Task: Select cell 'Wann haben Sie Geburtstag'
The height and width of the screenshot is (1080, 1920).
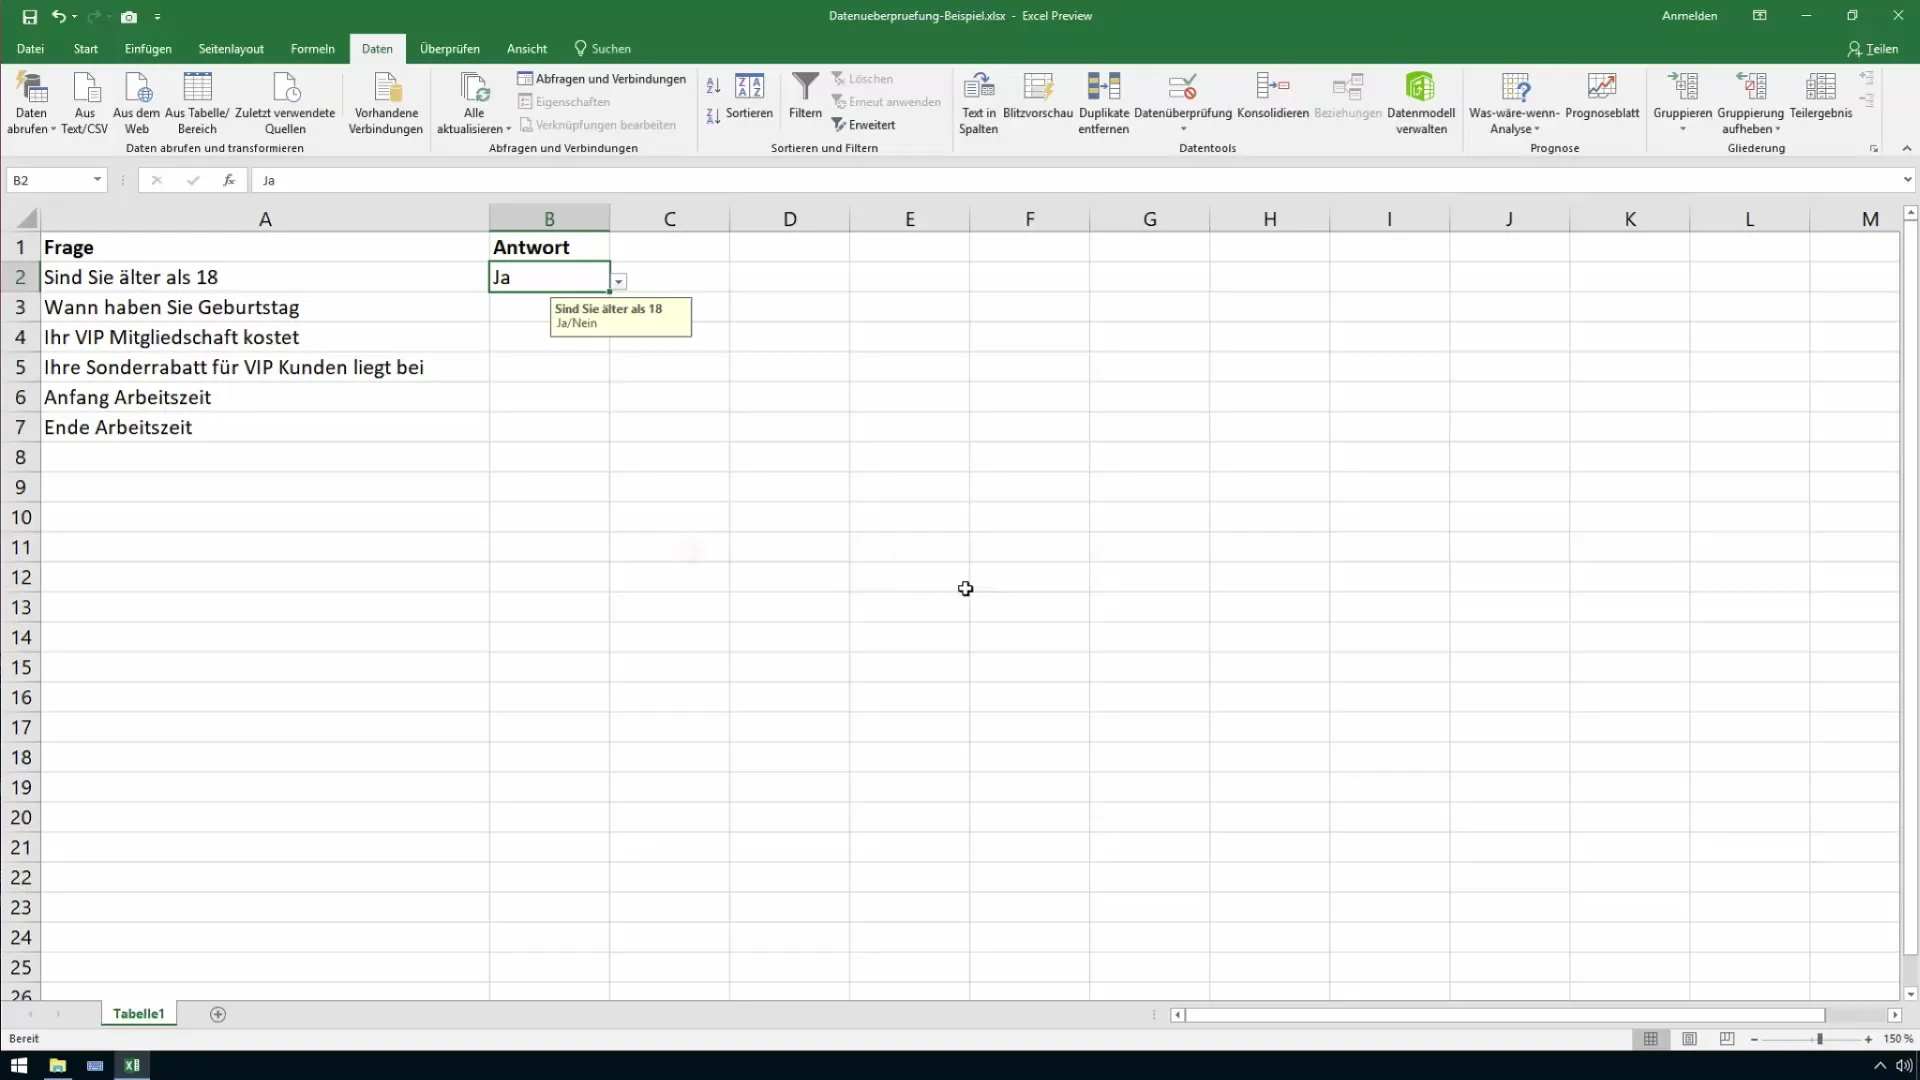Action: pyautogui.click(x=265, y=307)
